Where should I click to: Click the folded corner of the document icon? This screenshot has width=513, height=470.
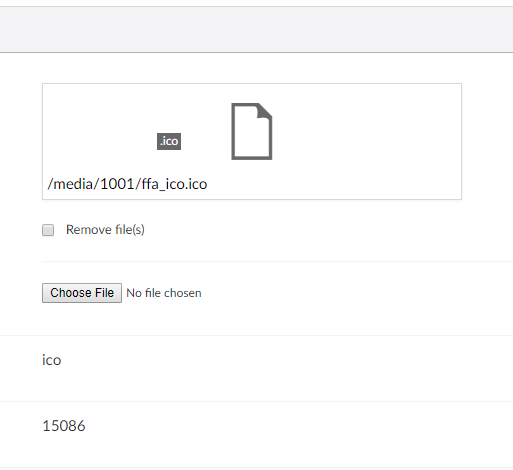coord(265,111)
